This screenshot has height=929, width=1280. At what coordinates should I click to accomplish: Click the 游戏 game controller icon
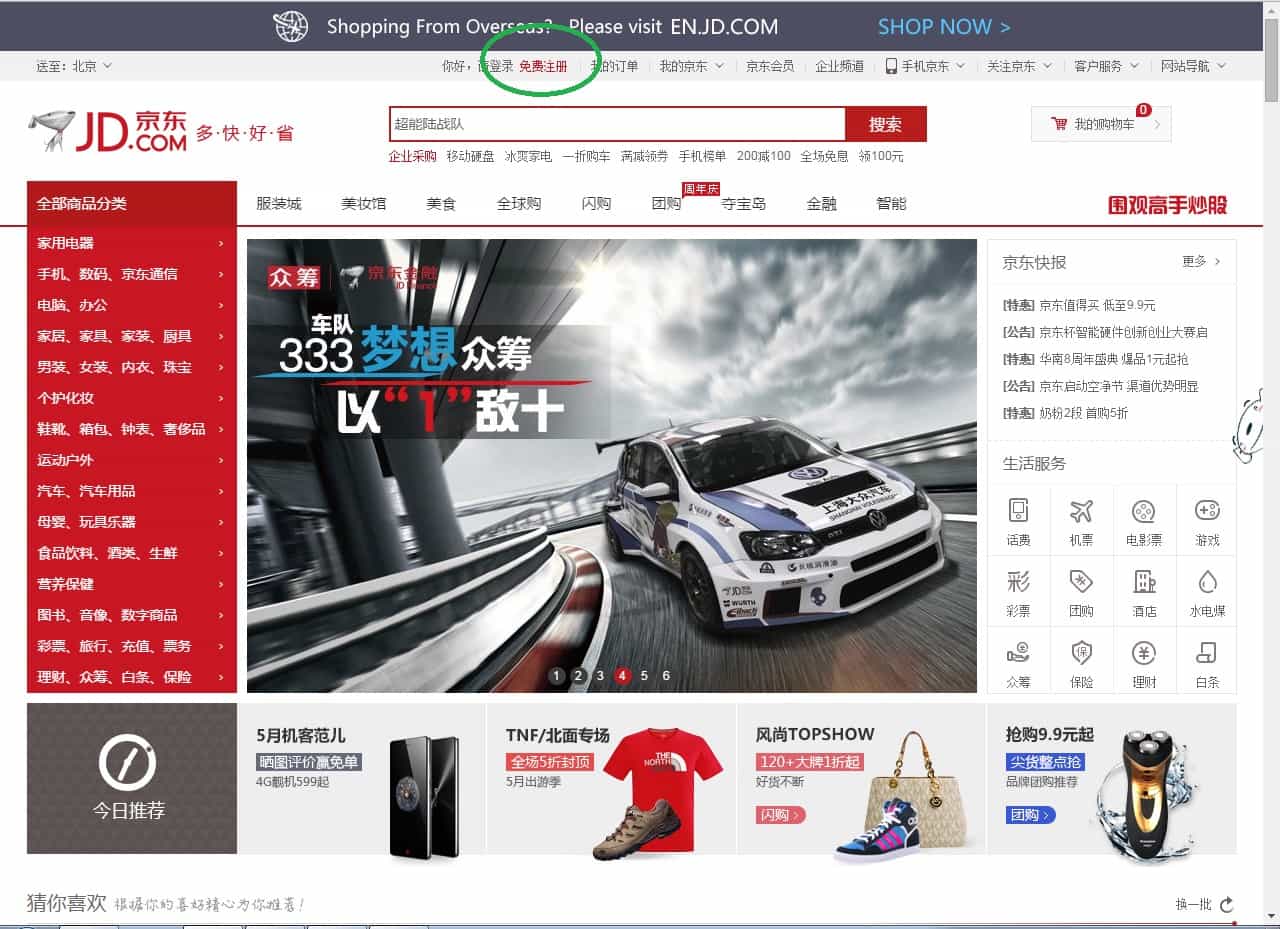1207,512
